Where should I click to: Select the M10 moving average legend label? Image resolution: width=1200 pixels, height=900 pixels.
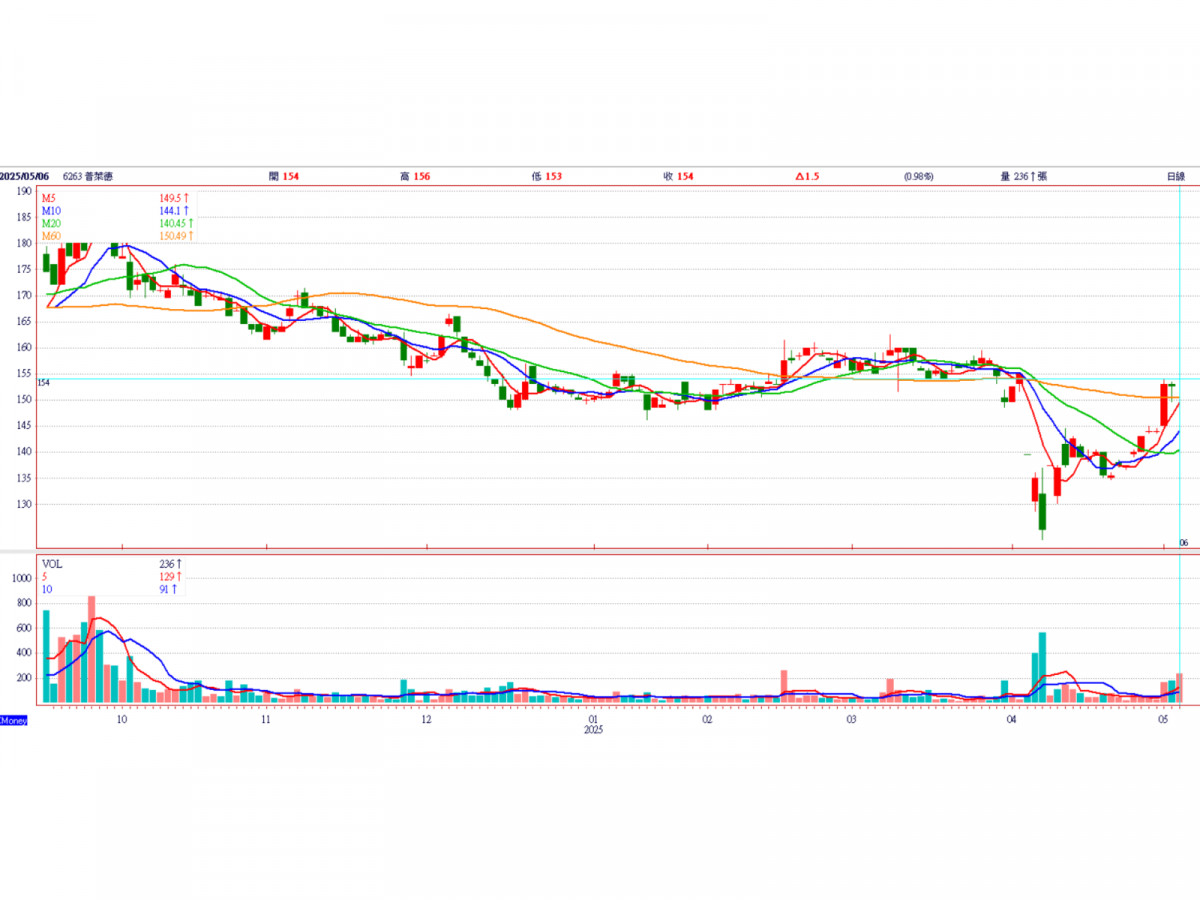point(51,211)
